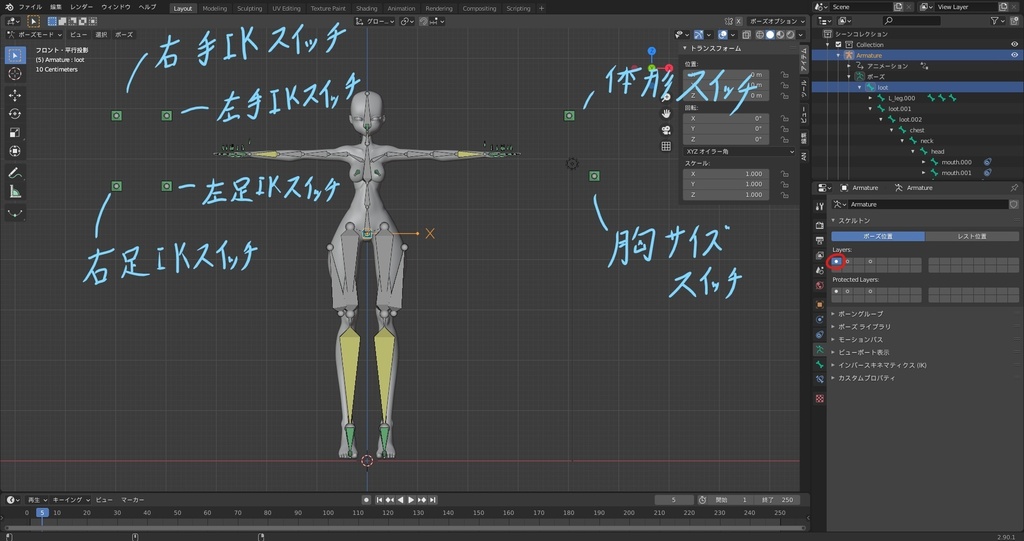This screenshot has width=1024, height=541.
Task: Click the ポーズ位置 button
Action: (x=878, y=236)
